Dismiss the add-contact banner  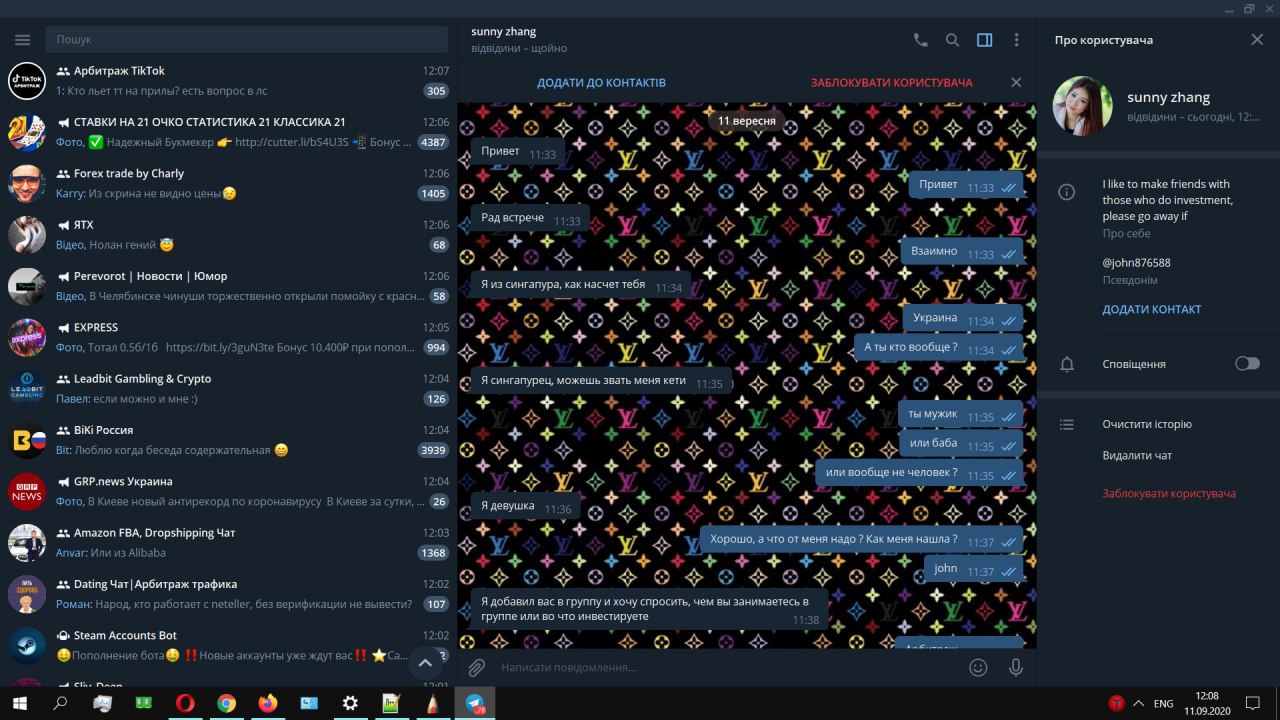tap(1016, 83)
